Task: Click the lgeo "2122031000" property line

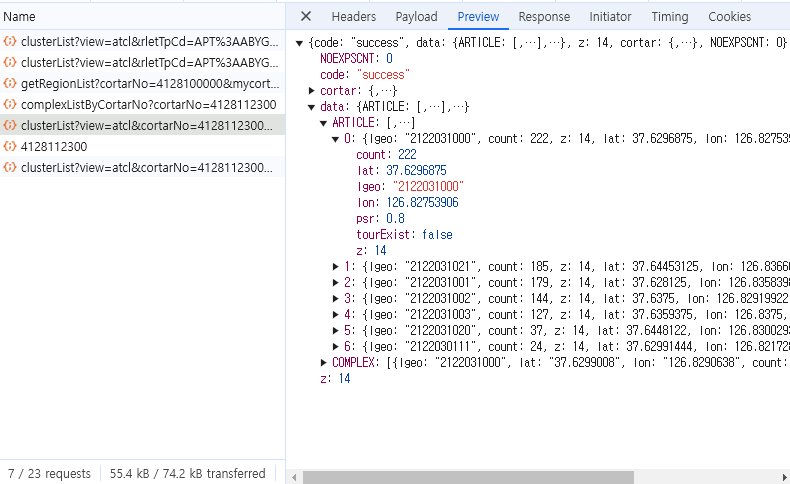Action: 410,187
